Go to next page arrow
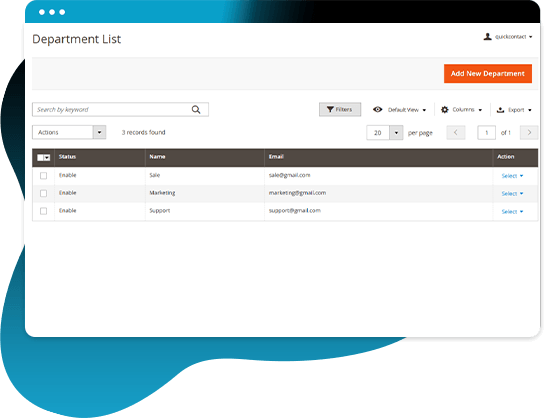This screenshot has width=546, height=418. pyautogui.click(x=529, y=133)
